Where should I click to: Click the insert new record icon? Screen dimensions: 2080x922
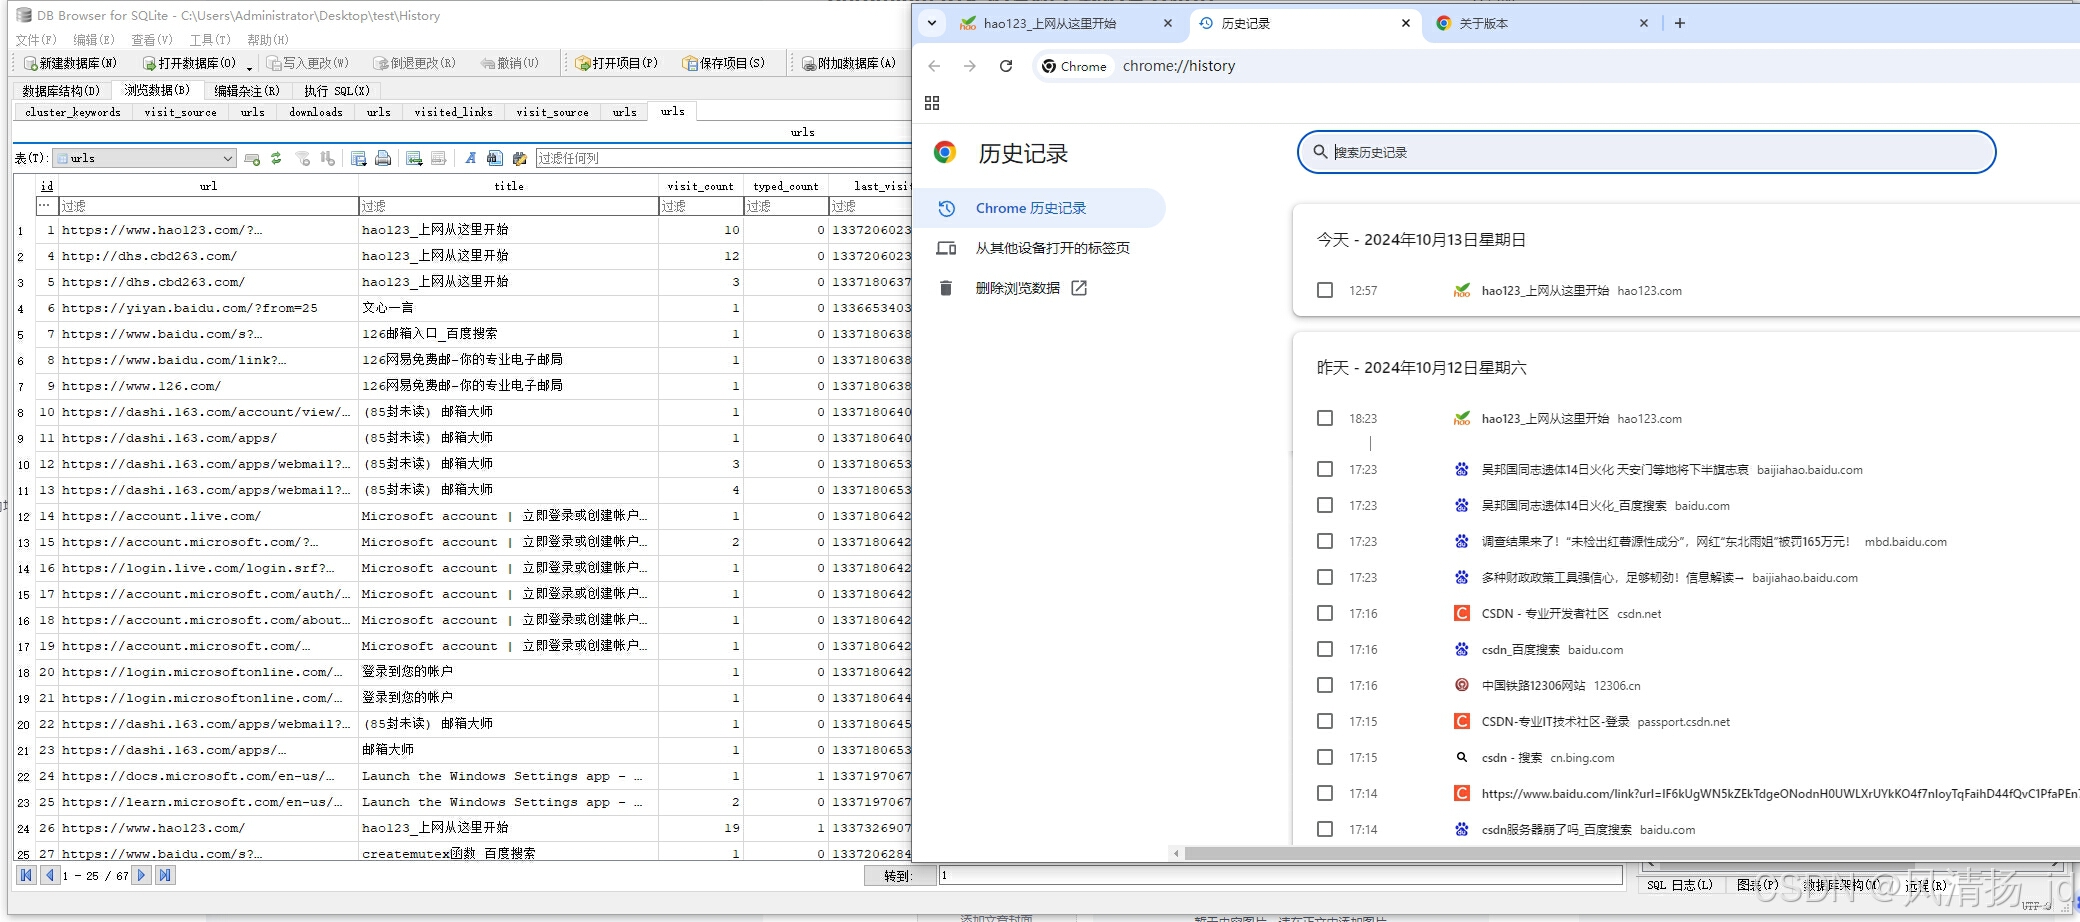coord(414,158)
